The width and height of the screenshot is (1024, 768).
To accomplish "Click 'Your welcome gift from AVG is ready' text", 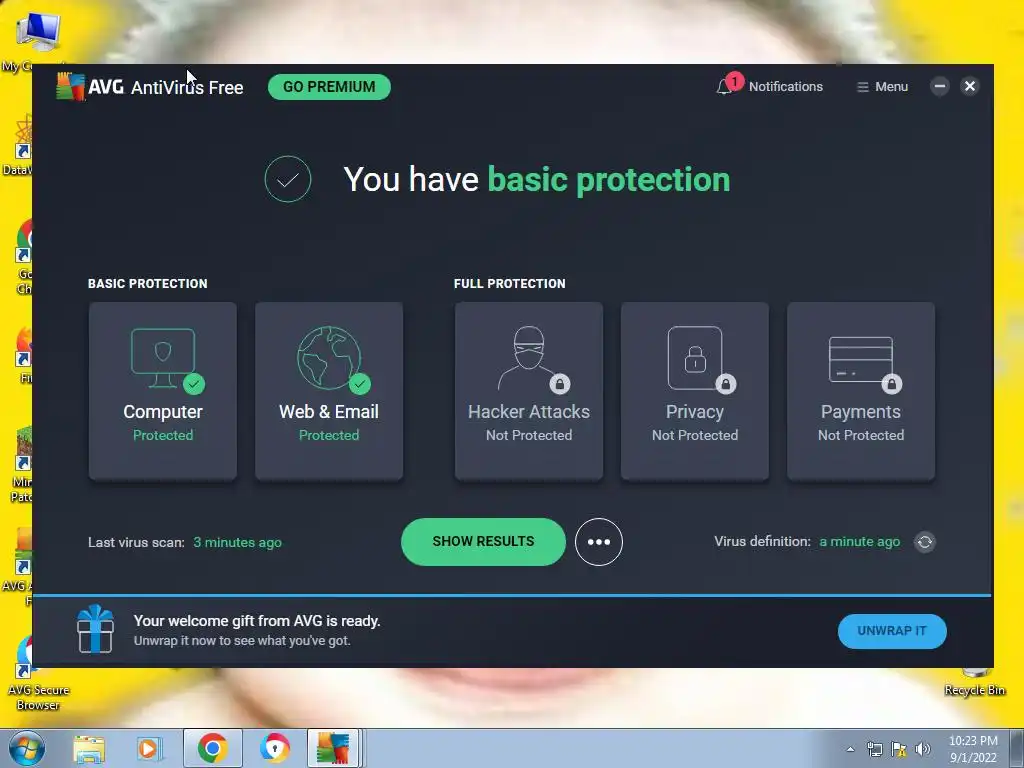I will tap(257, 621).
